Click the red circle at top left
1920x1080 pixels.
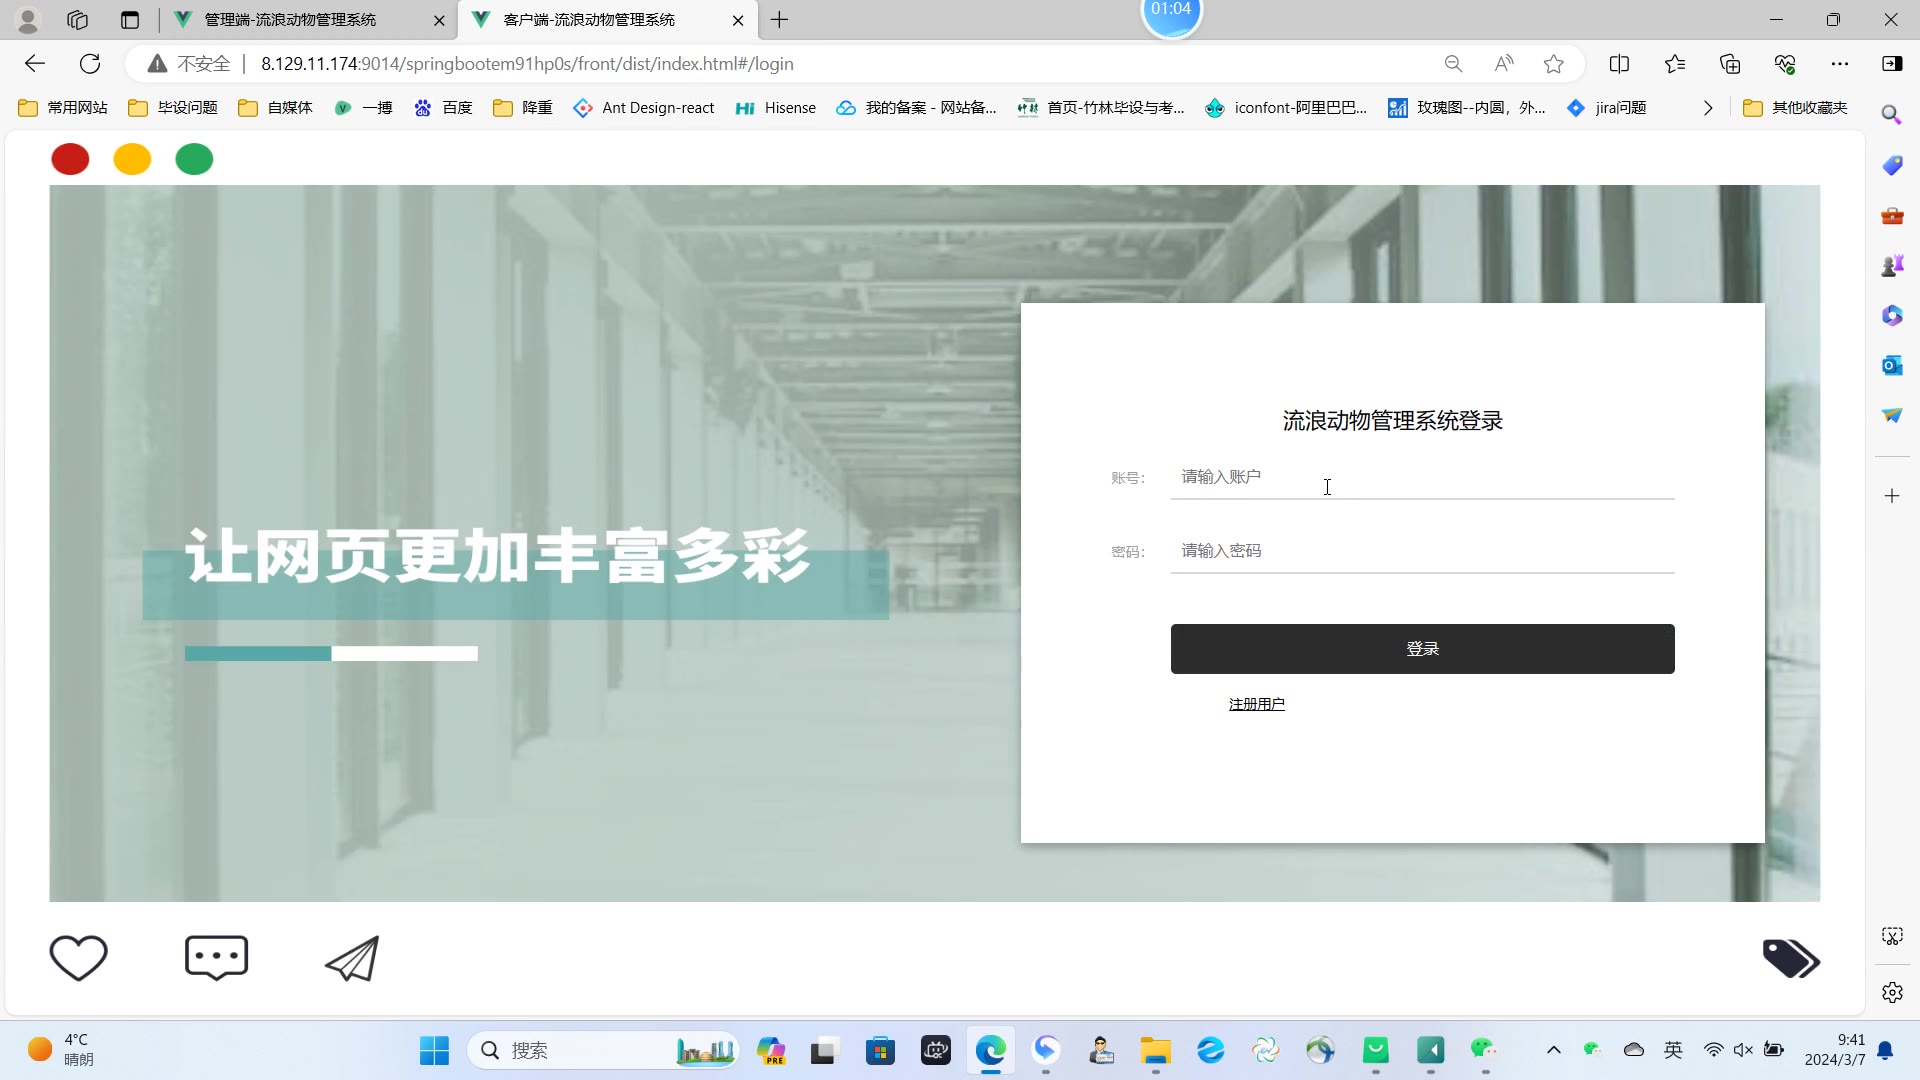[70, 159]
